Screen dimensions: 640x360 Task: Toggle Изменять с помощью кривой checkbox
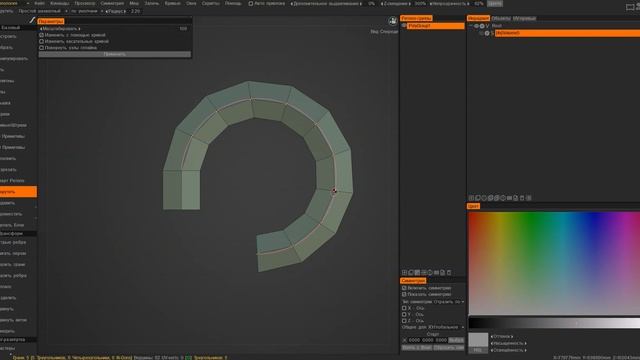[x=41, y=35]
